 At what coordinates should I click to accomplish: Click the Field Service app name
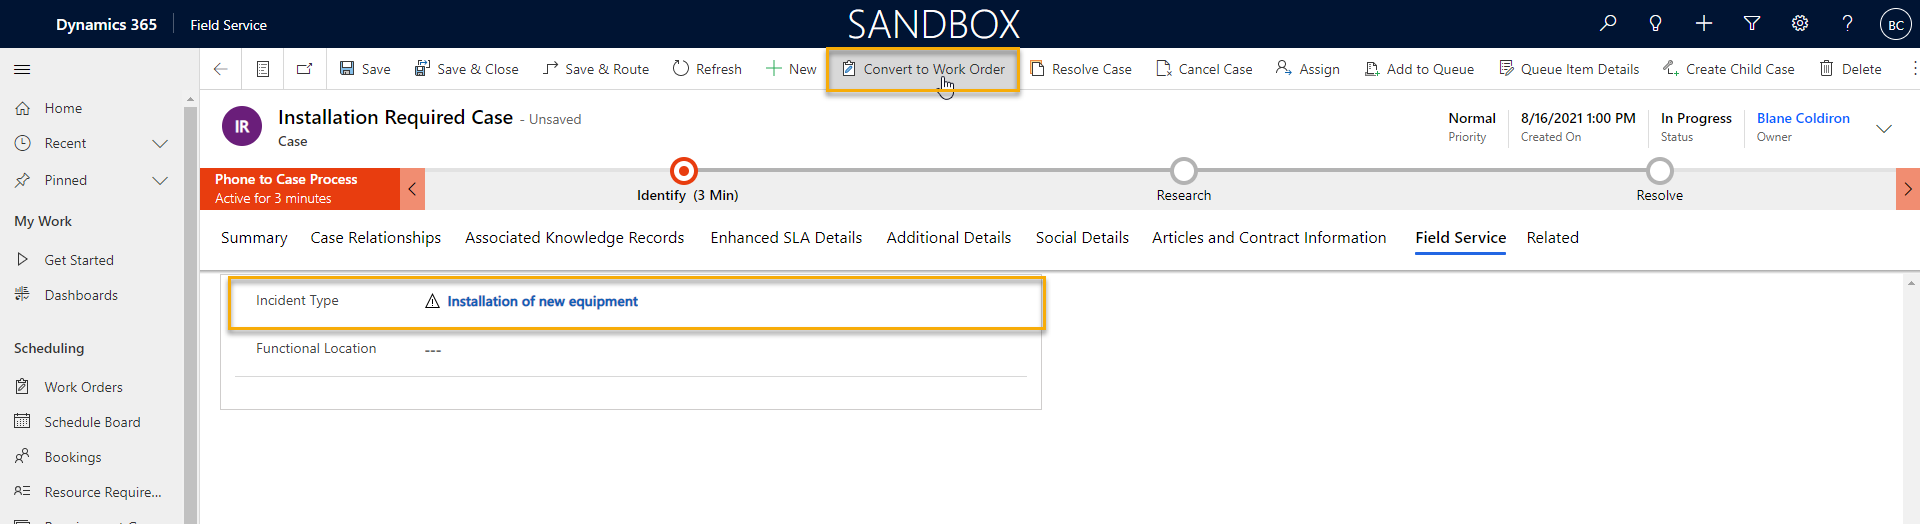(x=229, y=25)
